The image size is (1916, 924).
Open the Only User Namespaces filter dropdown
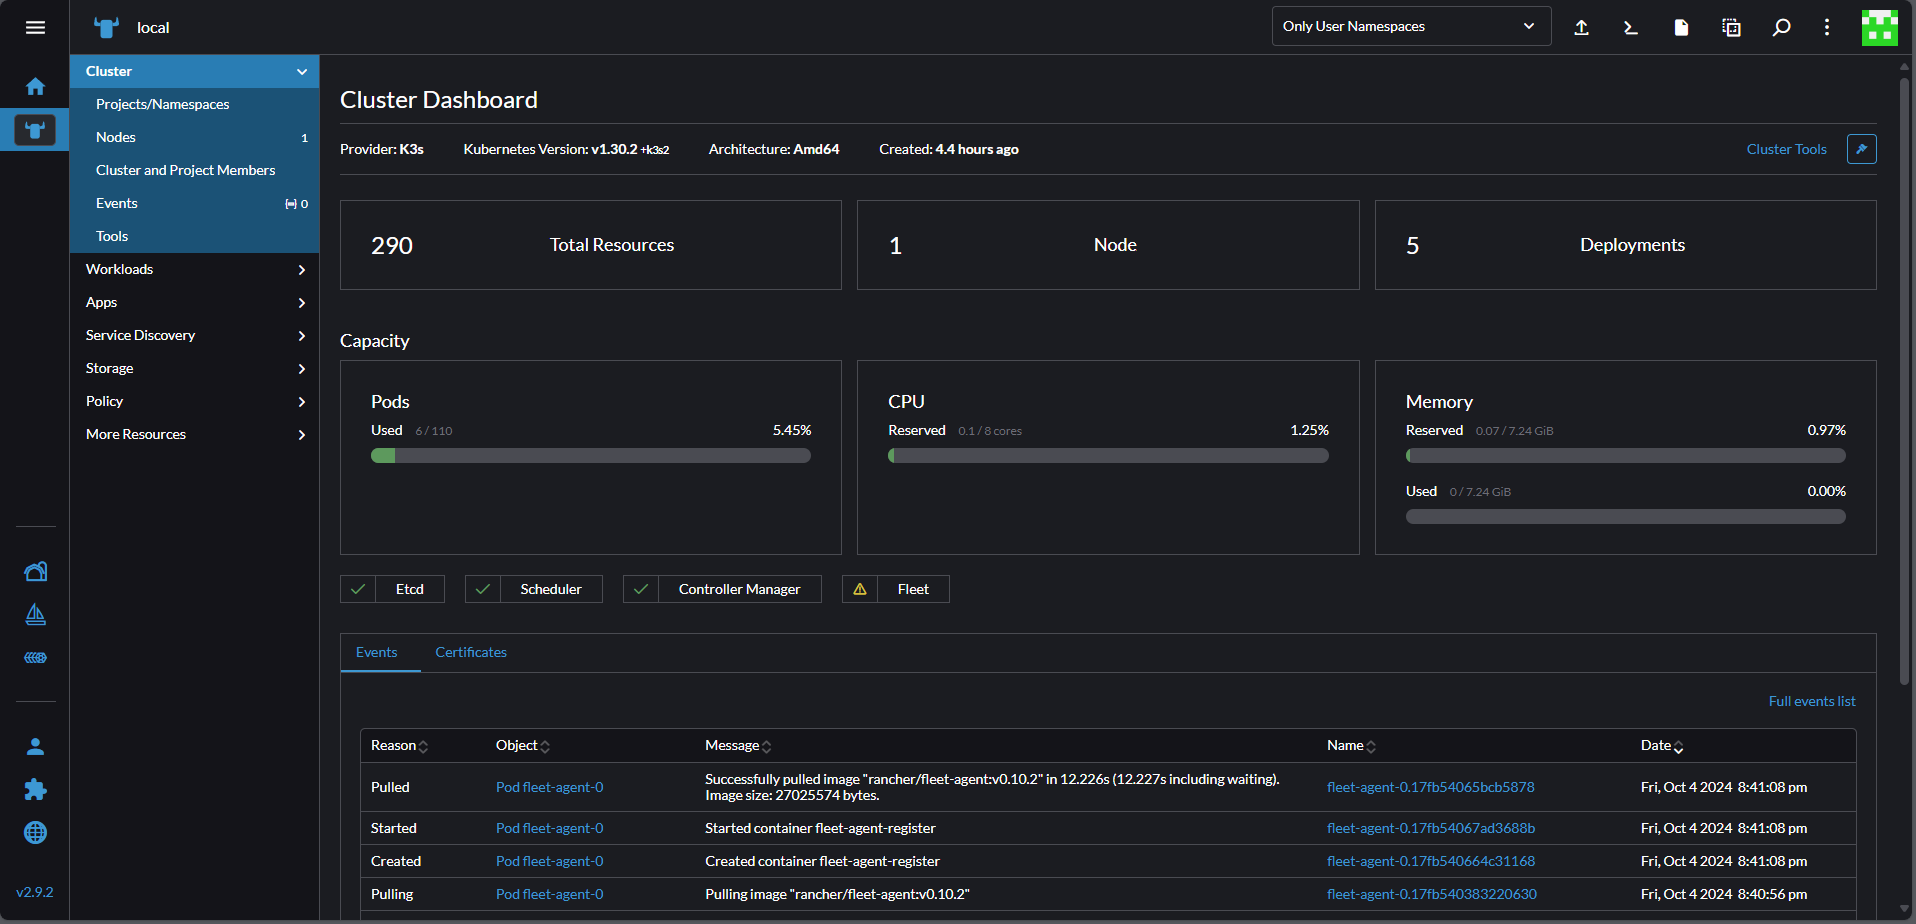coord(1411,26)
